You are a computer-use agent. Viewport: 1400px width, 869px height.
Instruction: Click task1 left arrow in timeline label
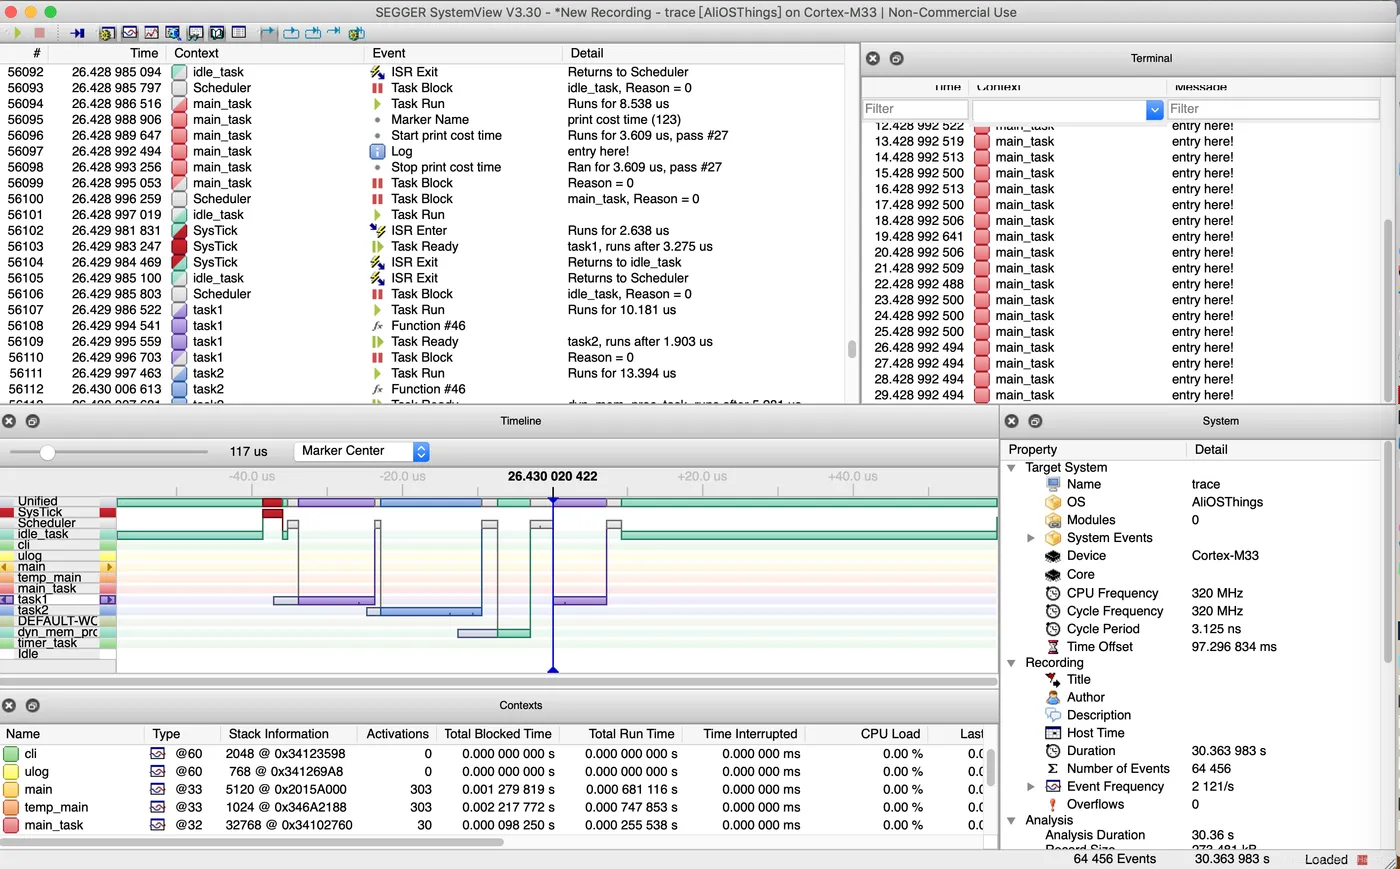coord(6,599)
